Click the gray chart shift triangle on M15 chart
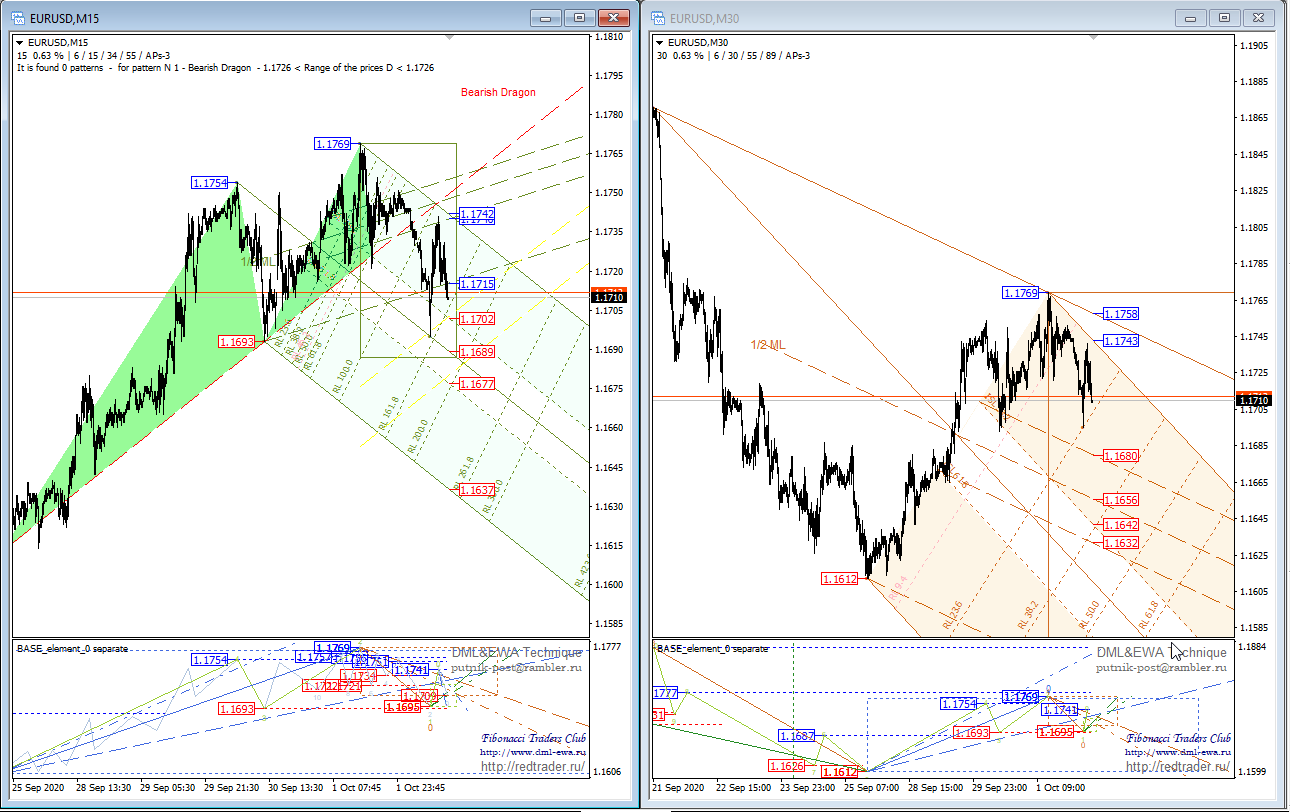This screenshot has width=1290, height=812. pos(449,37)
